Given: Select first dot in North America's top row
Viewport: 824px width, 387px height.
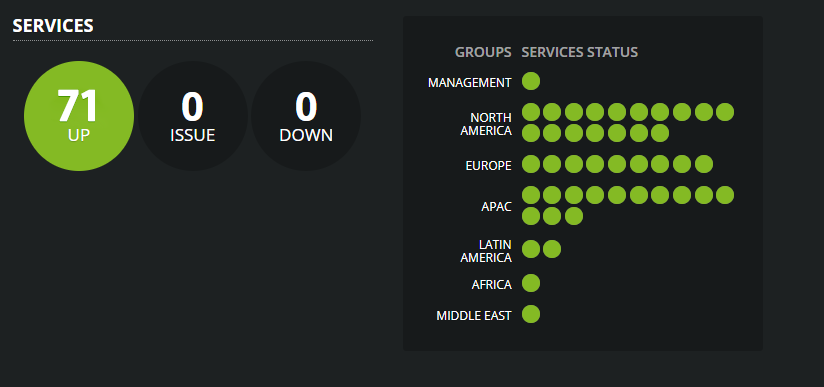Looking at the screenshot, I should coord(531,112).
